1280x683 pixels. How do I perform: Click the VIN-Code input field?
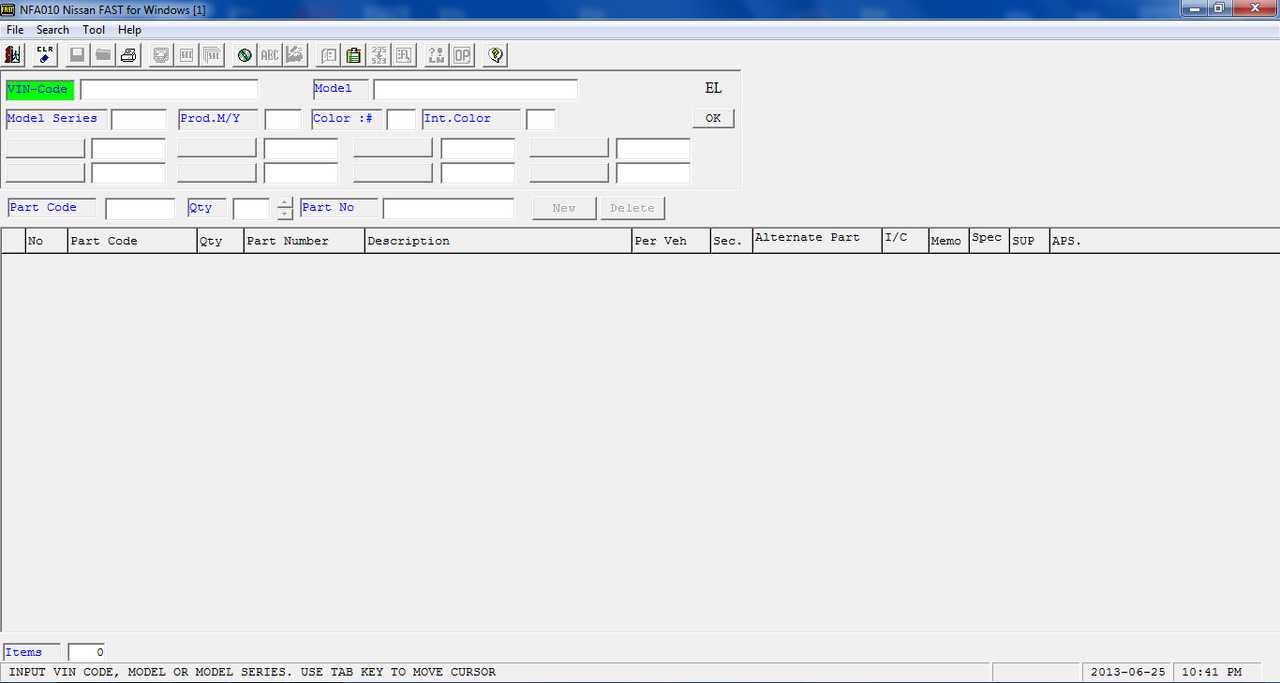(x=169, y=90)
